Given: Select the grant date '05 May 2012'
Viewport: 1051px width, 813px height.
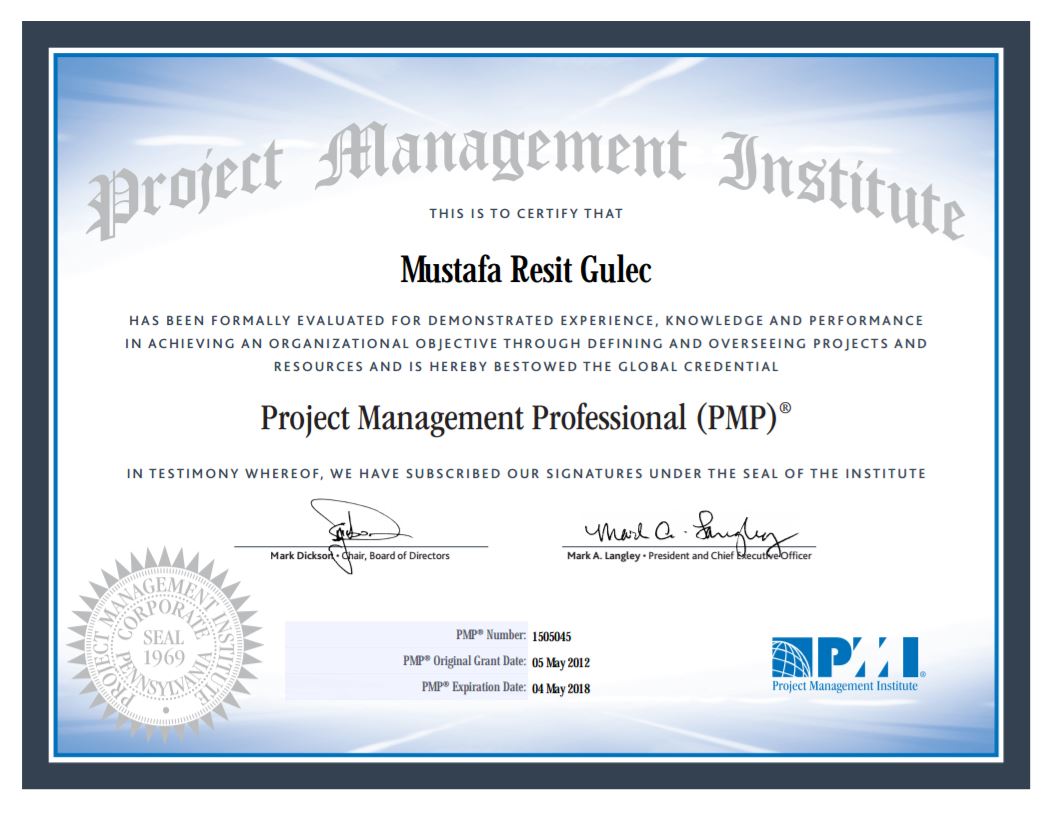Looking at the screenshot, I should coord(561,663).
